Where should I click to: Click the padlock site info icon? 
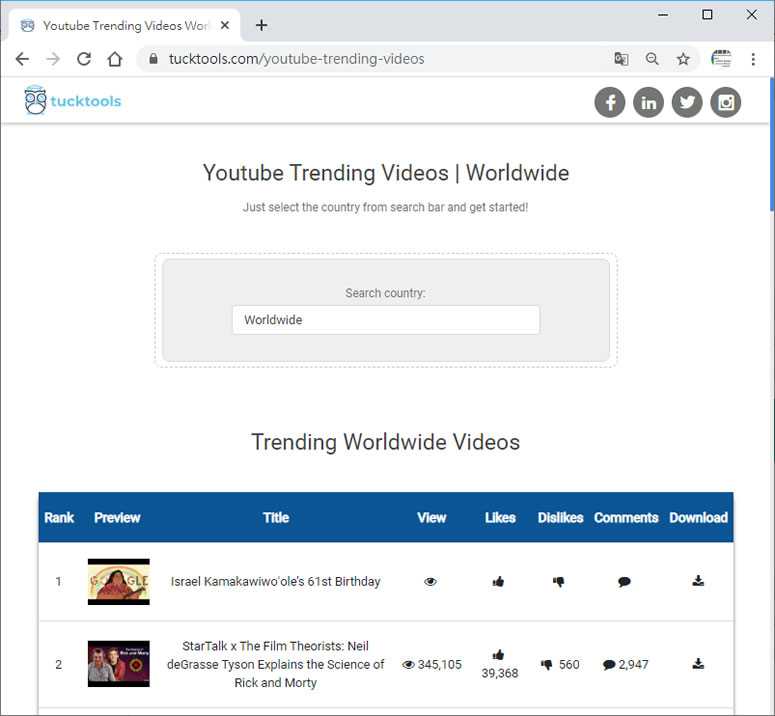point(153,59)
